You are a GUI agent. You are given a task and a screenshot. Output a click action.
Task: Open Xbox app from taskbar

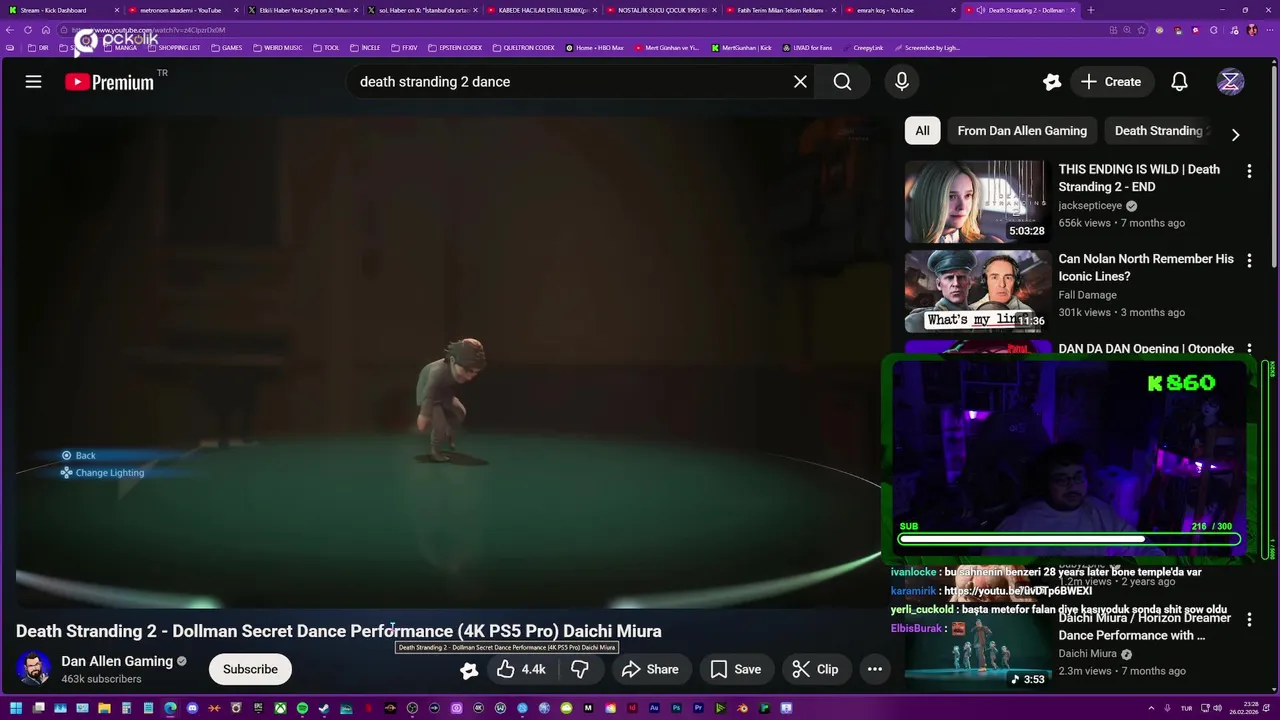point(280,708)
